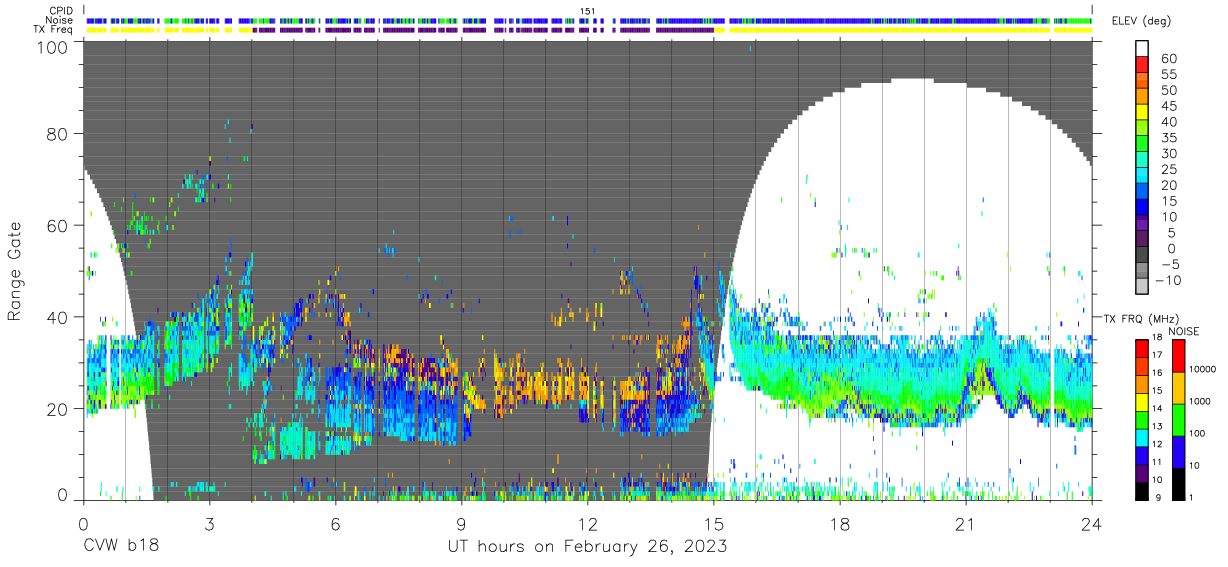Click the '35' label on the elevation colorbar

coord(1167,137)
